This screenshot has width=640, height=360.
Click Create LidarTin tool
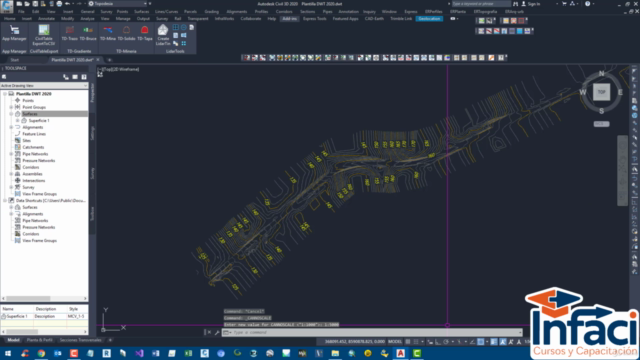pos(163,35)
